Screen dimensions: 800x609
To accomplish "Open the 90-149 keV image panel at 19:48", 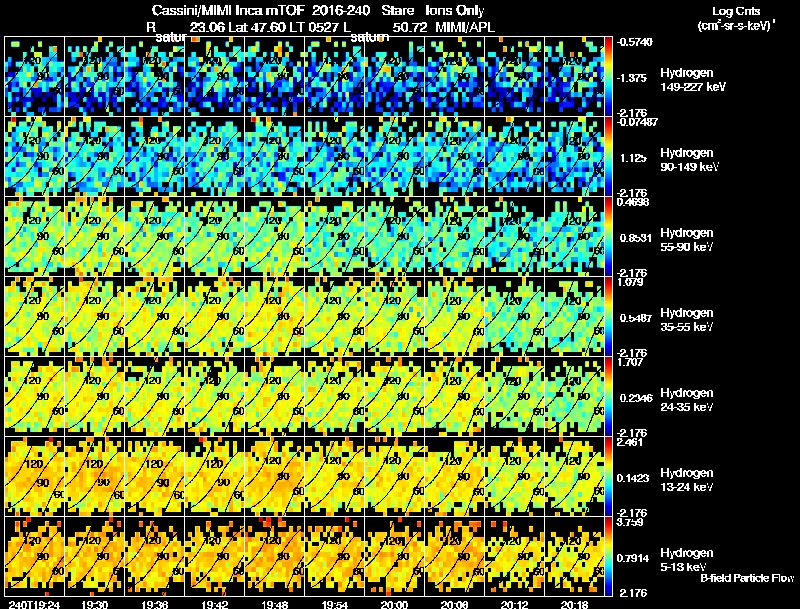I will tap(274, 156).
